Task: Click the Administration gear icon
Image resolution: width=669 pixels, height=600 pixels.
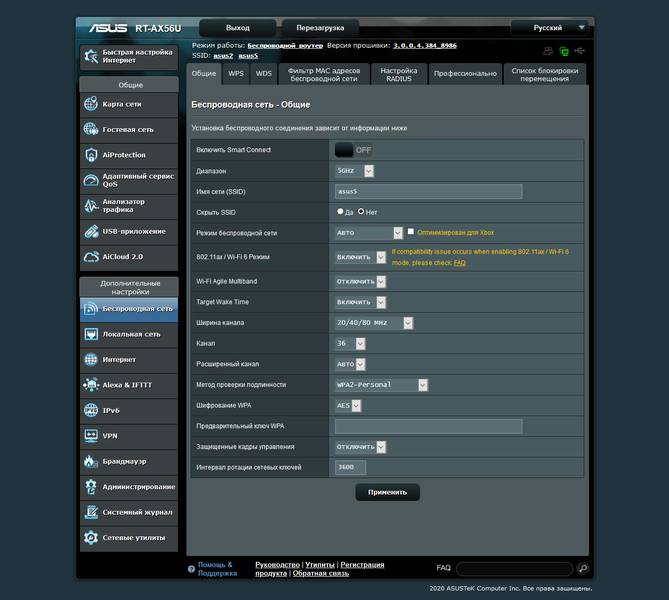Action: pyautogui.click(x=91, y=486)
